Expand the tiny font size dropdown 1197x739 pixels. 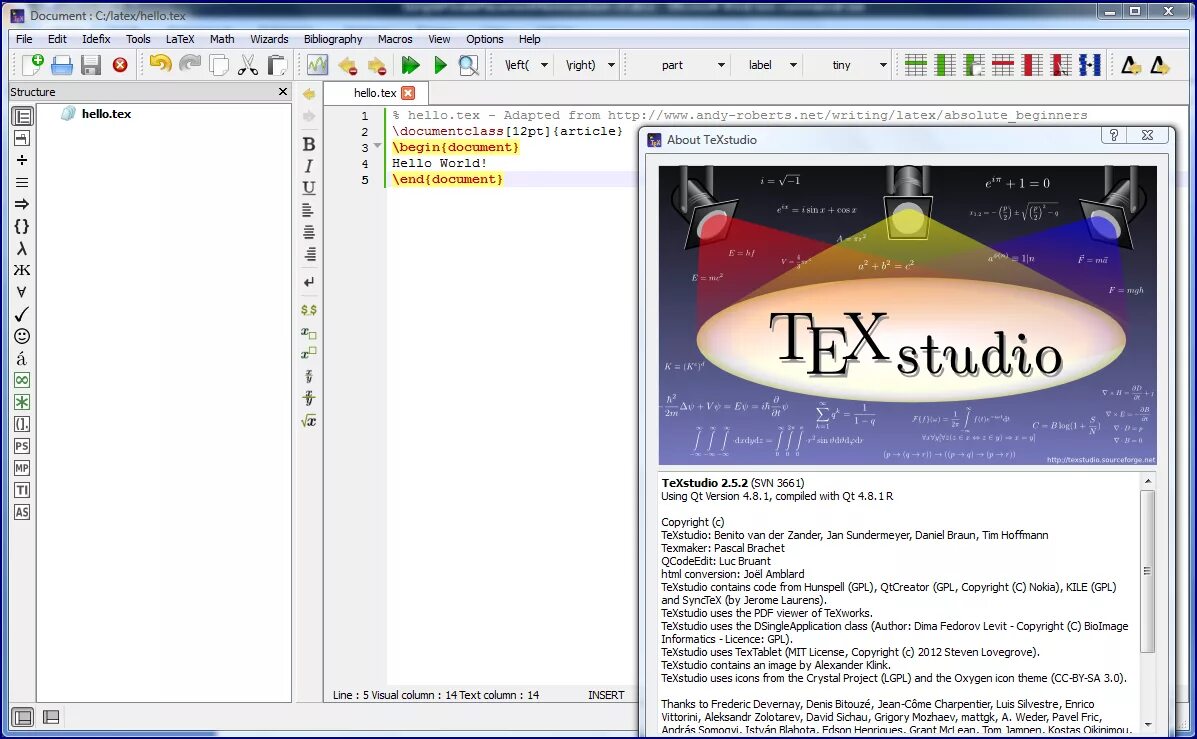(882, 65)
